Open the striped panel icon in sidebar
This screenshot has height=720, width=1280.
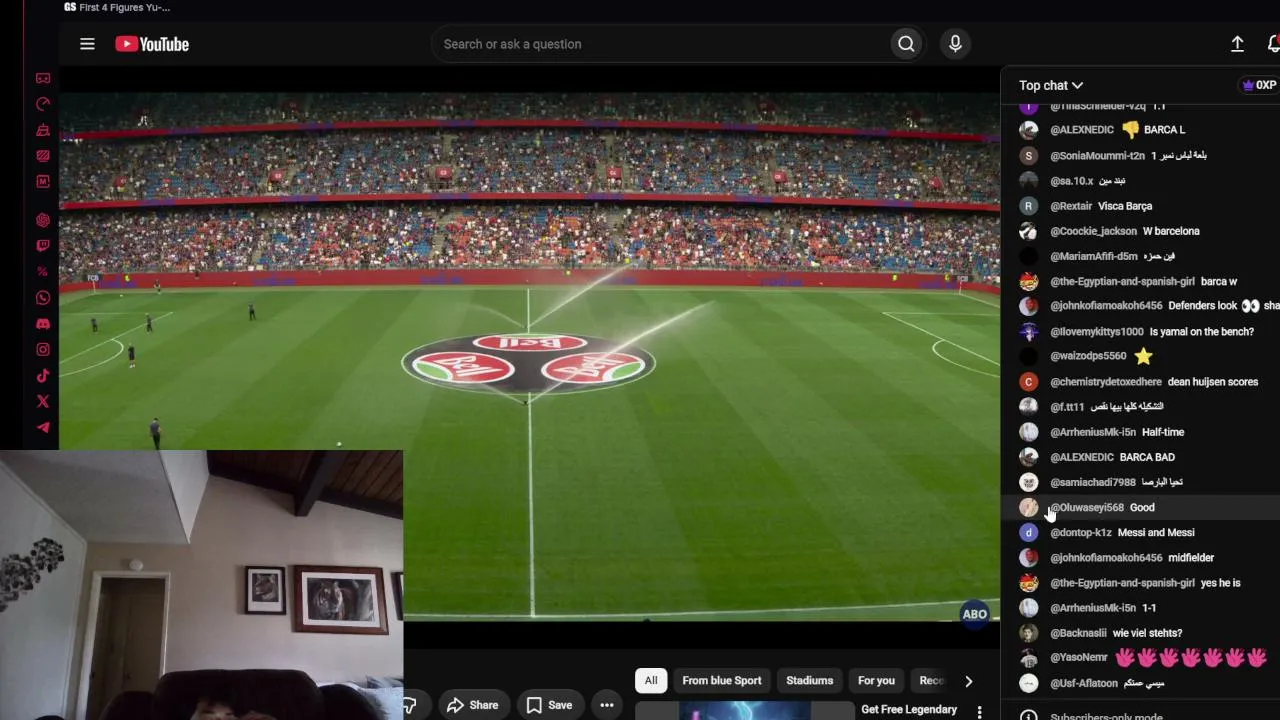tap(43, 156)
